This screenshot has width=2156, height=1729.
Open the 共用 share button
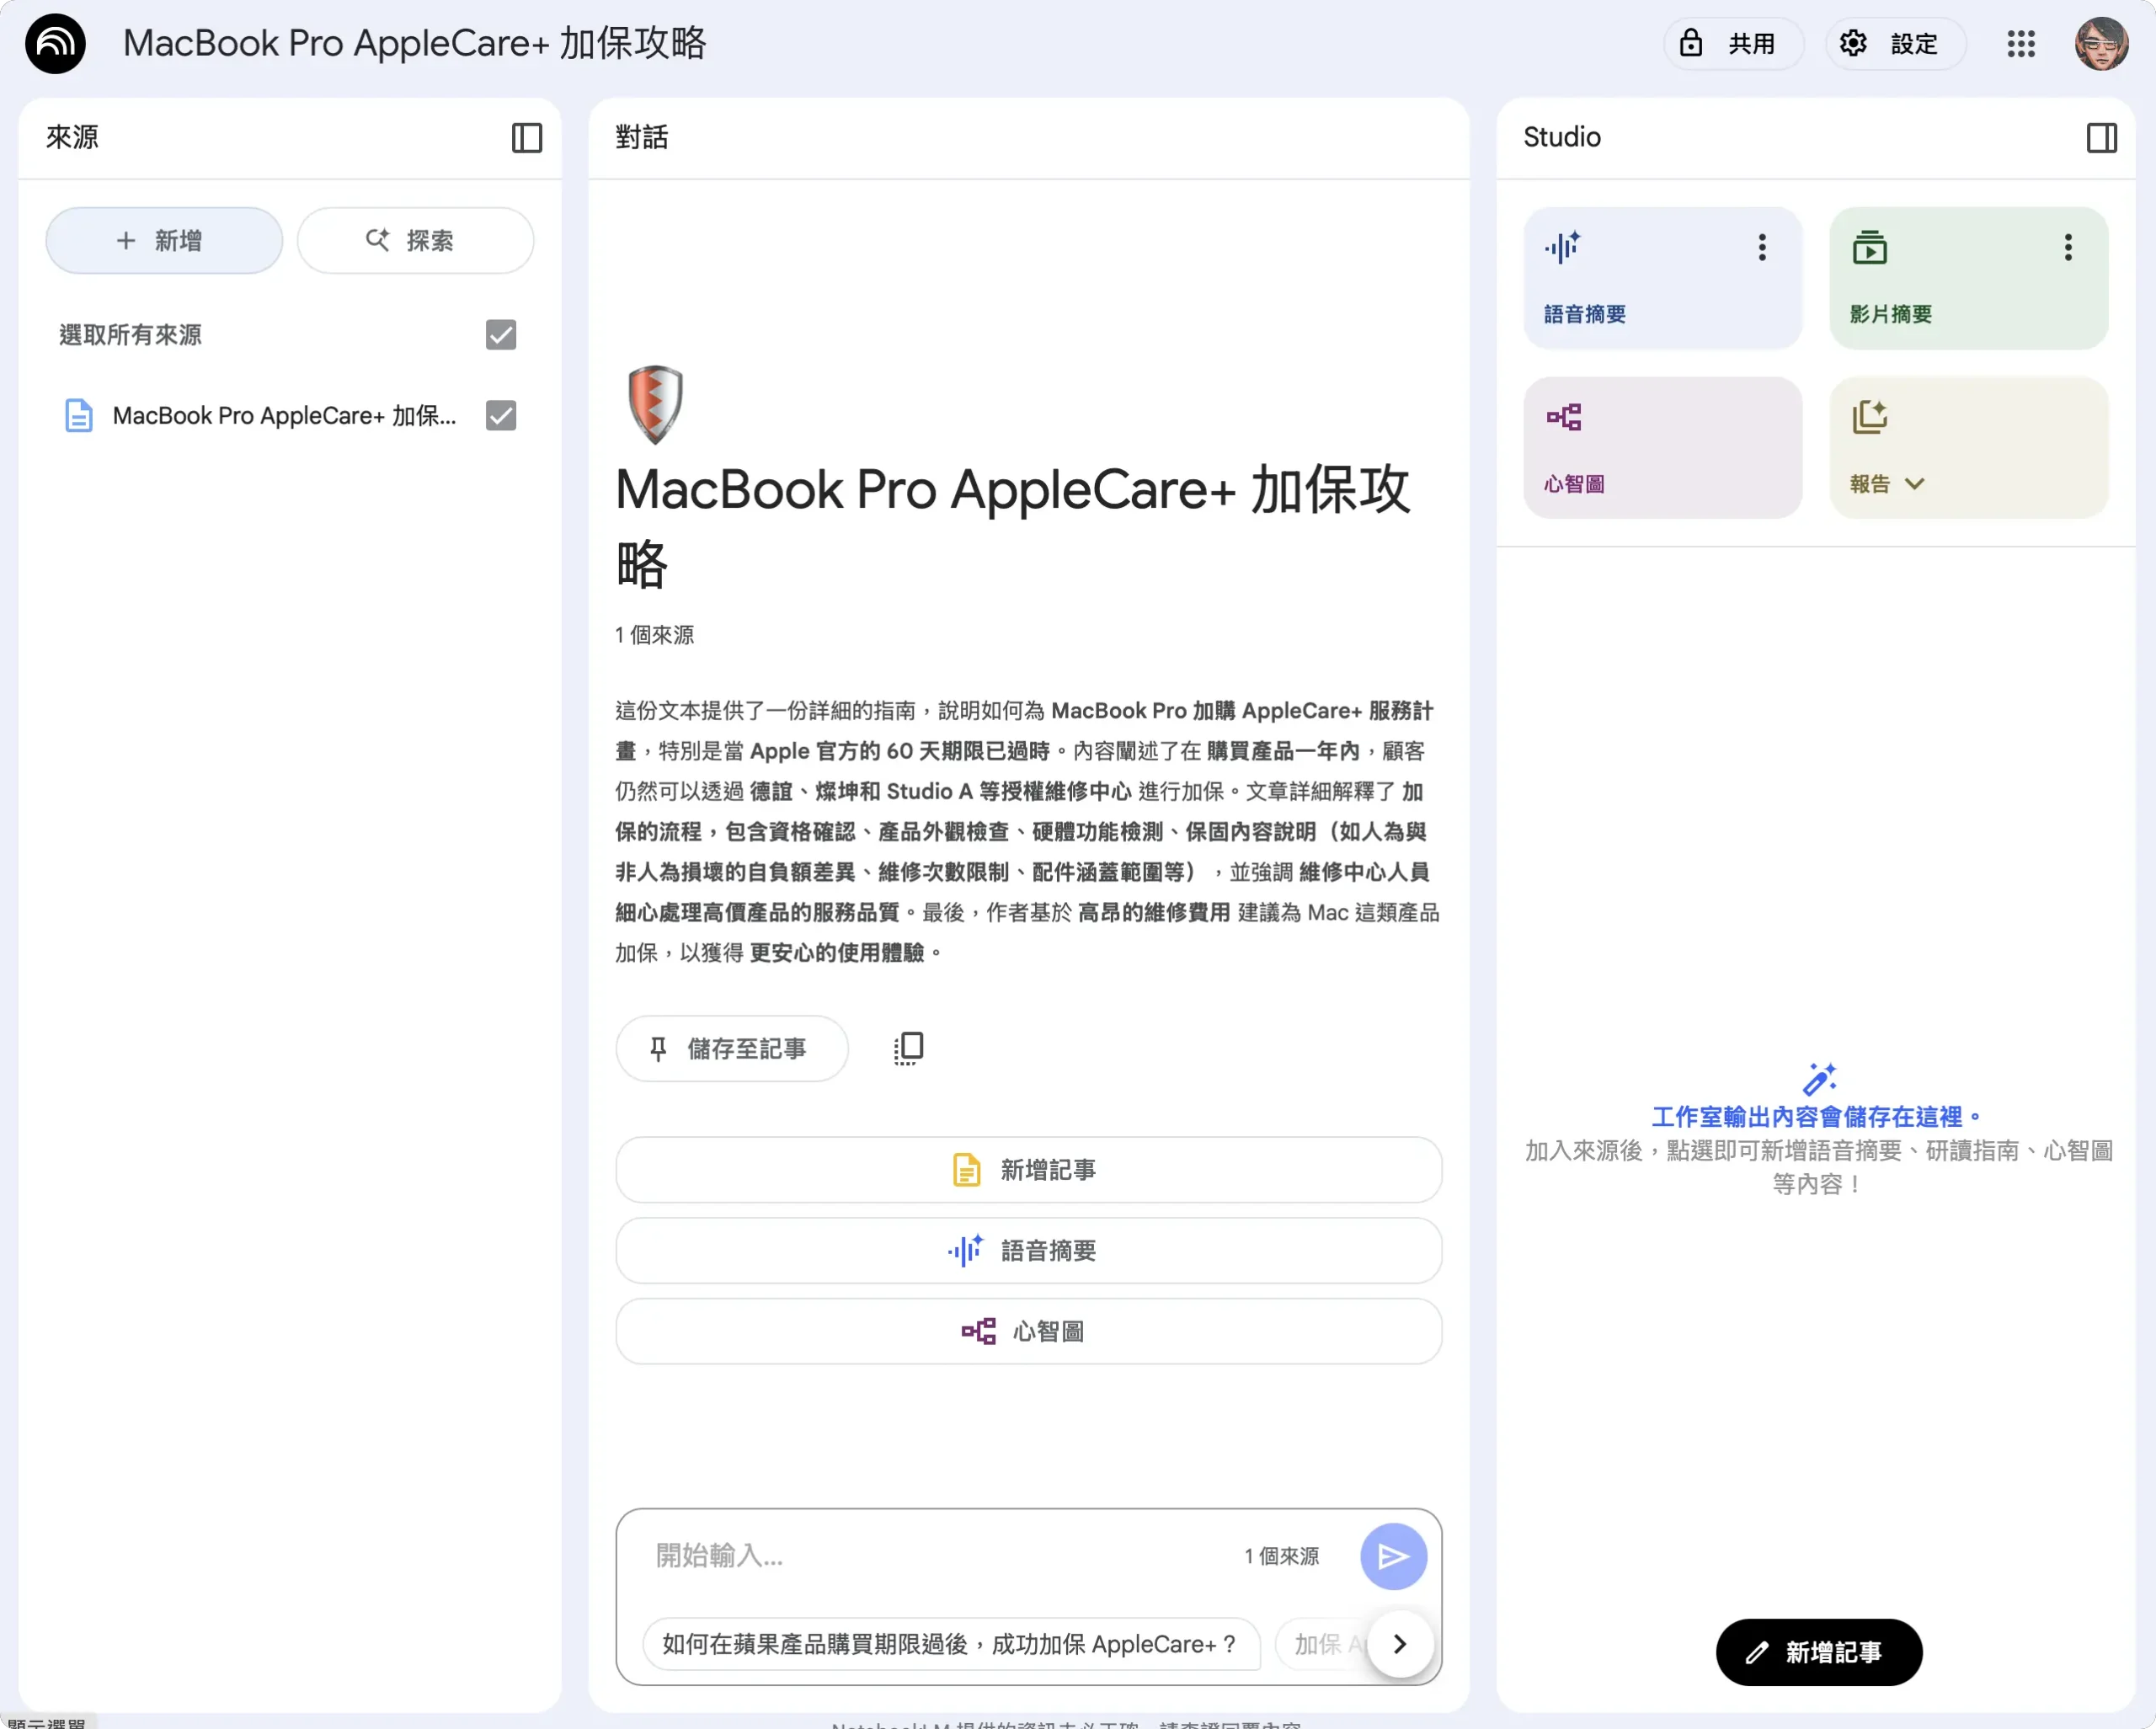[x=1733, y=43]
